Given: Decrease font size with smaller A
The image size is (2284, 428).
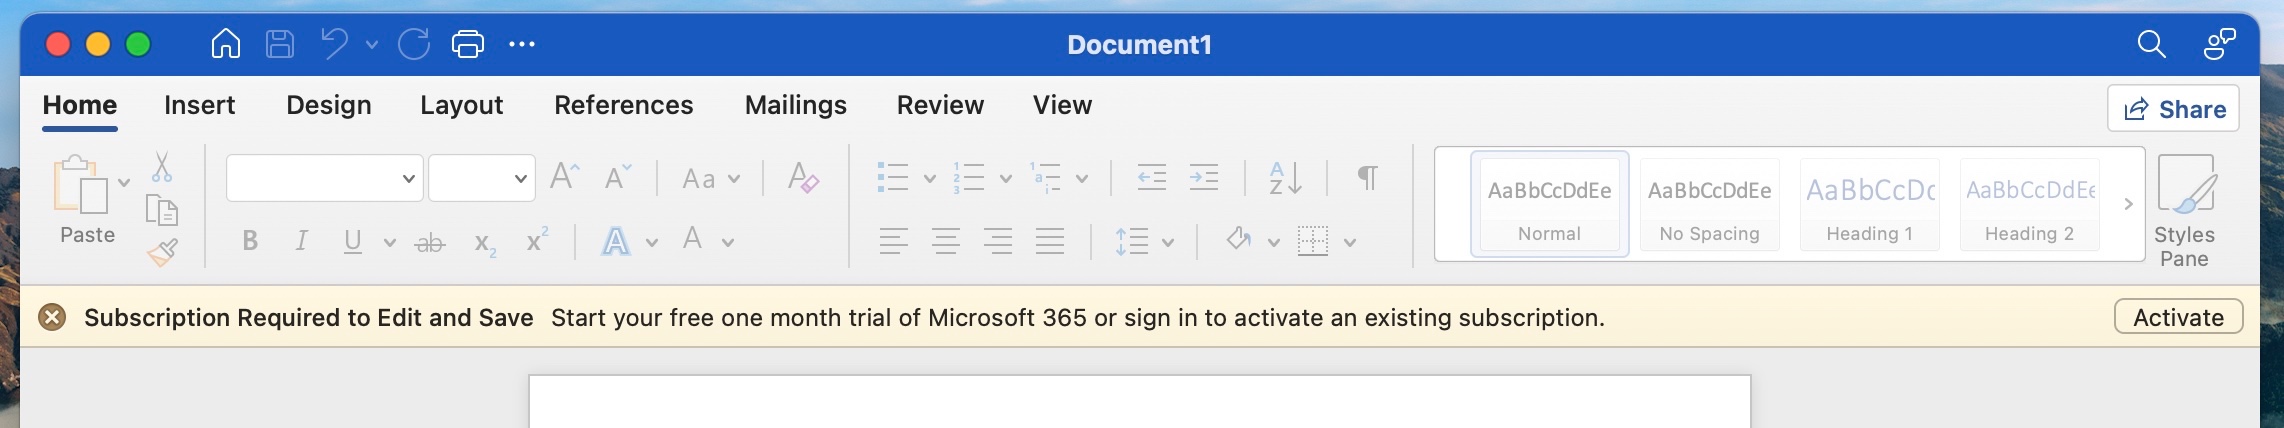Looking at the screenshot, I should click(618, 177).
